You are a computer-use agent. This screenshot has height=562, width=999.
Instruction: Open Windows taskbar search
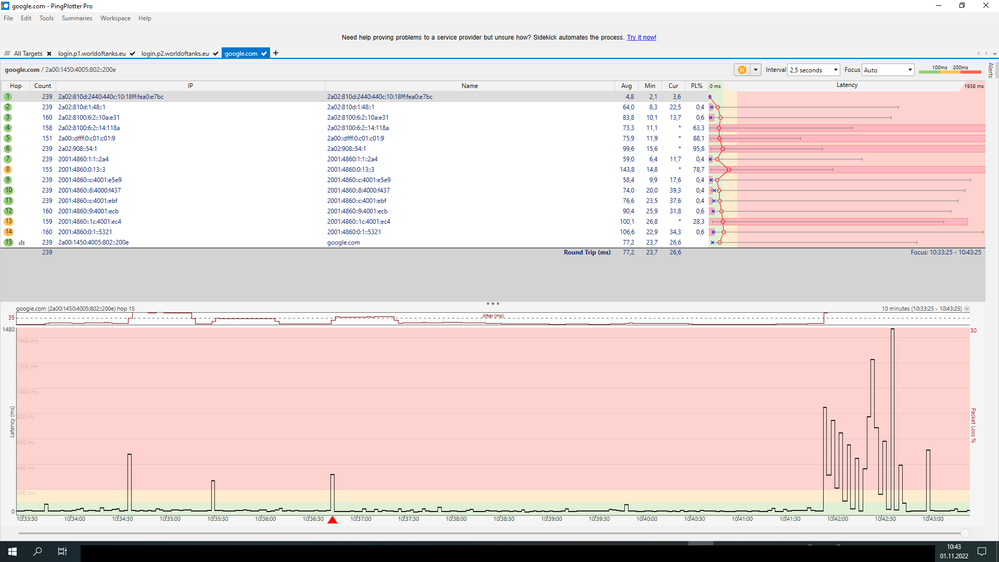(37, 551)
